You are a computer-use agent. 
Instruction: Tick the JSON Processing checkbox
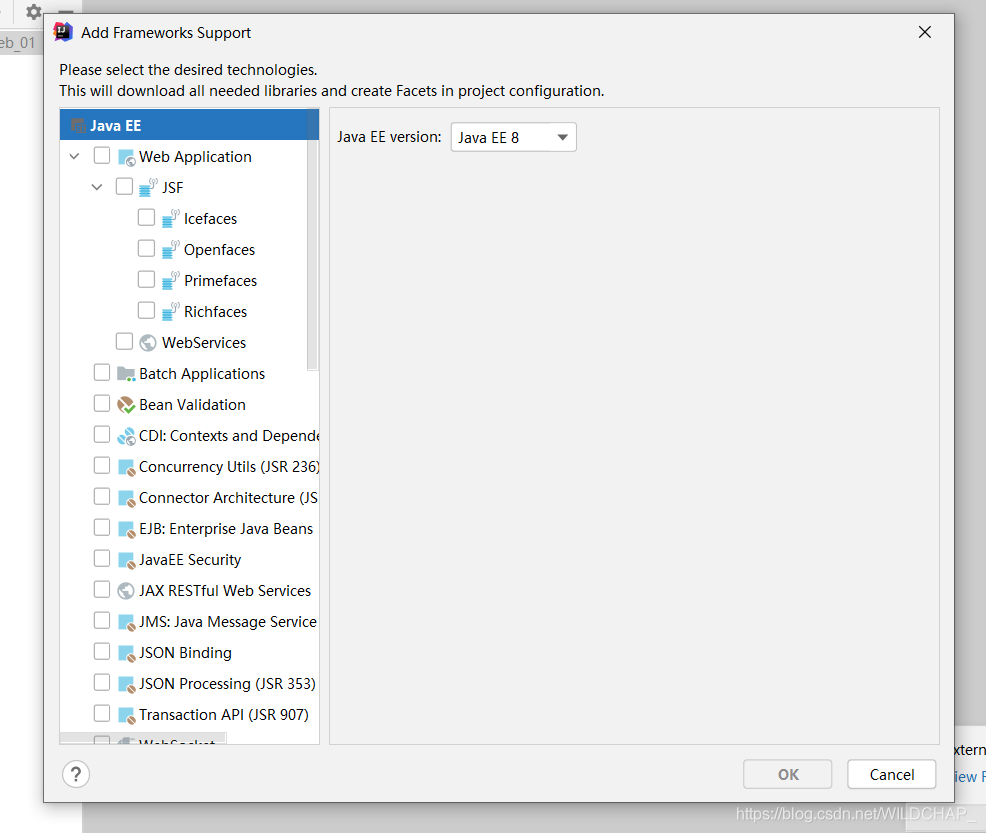(102, 683)
